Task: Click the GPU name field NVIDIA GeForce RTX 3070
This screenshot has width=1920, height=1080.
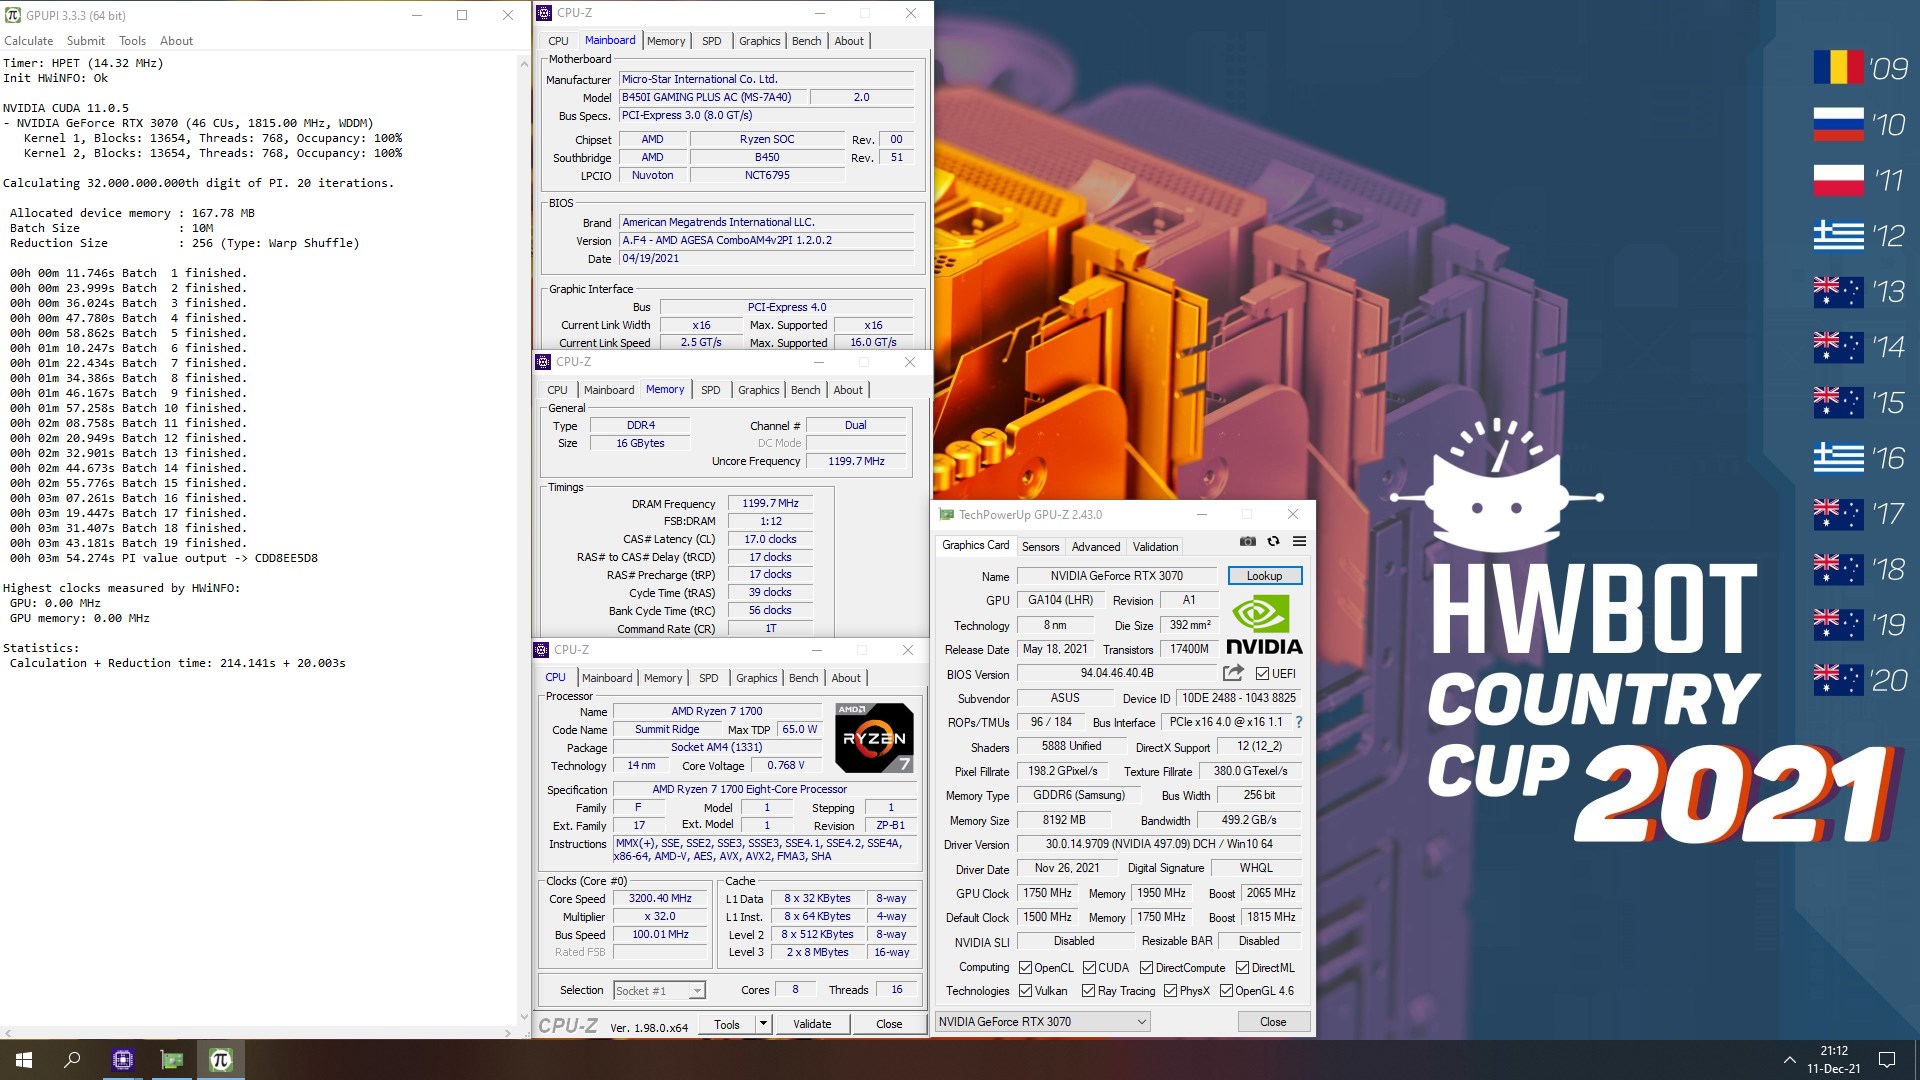Action: click(x=1116, y=576)
